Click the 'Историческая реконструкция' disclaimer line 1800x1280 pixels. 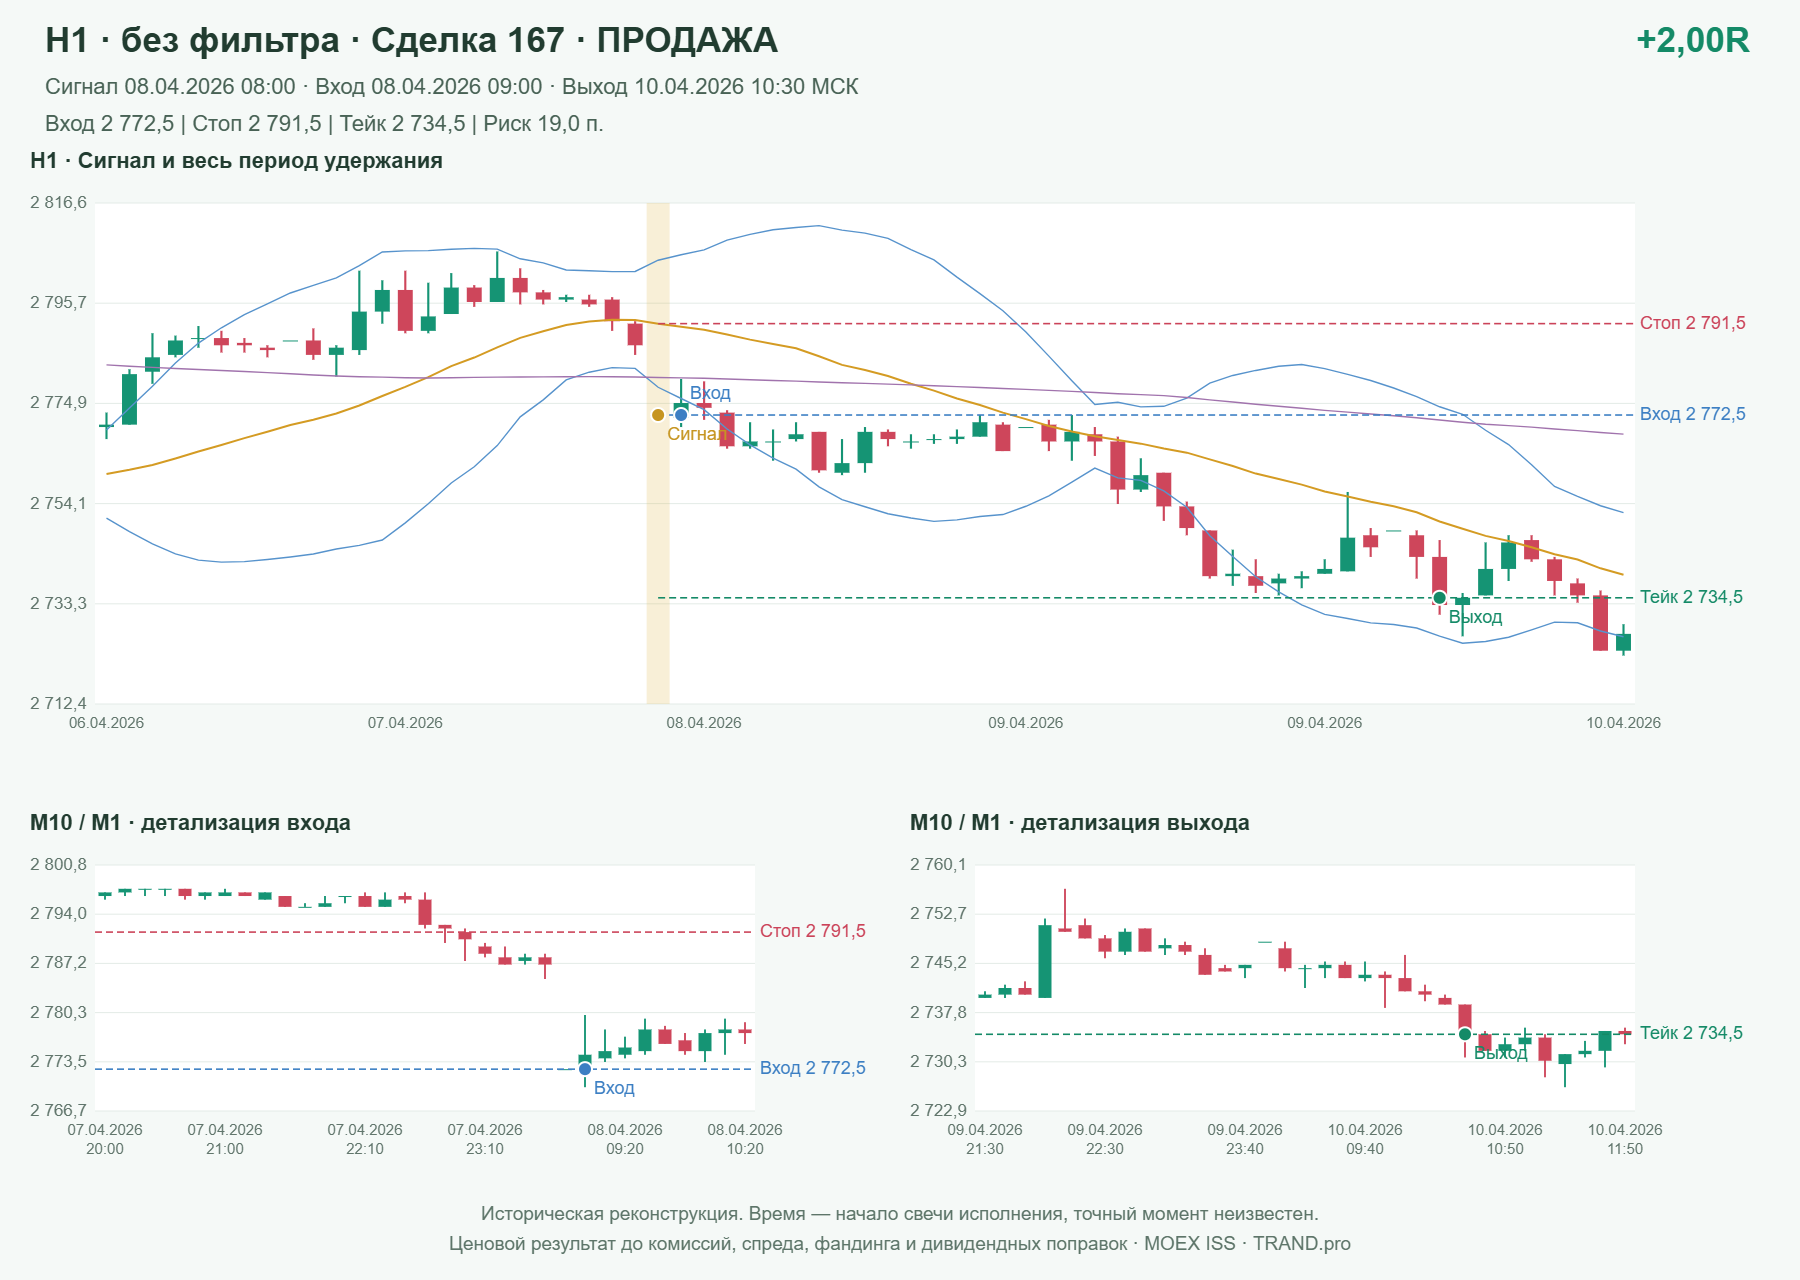[x=900, y=1214]
